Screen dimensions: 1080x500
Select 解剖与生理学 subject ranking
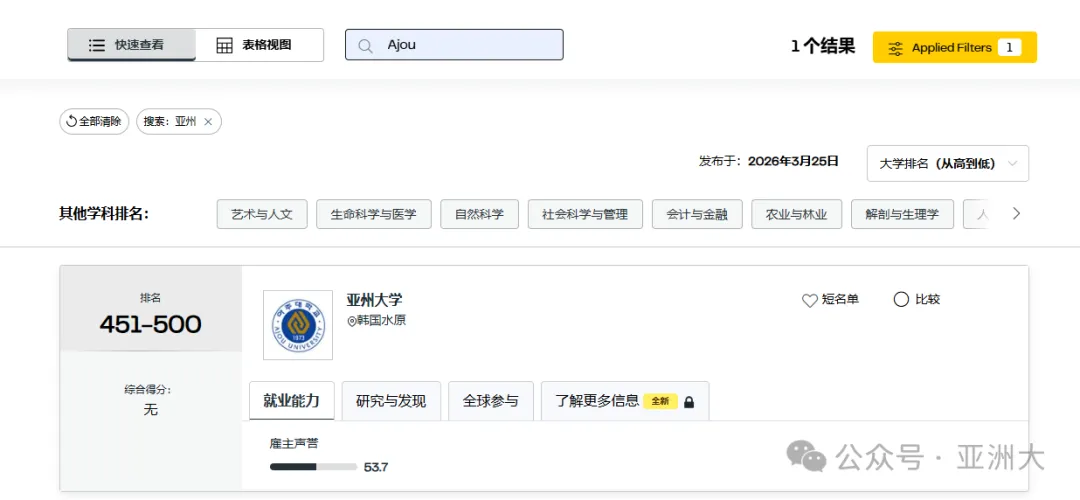pyautogui.click(x=902, y=214)
